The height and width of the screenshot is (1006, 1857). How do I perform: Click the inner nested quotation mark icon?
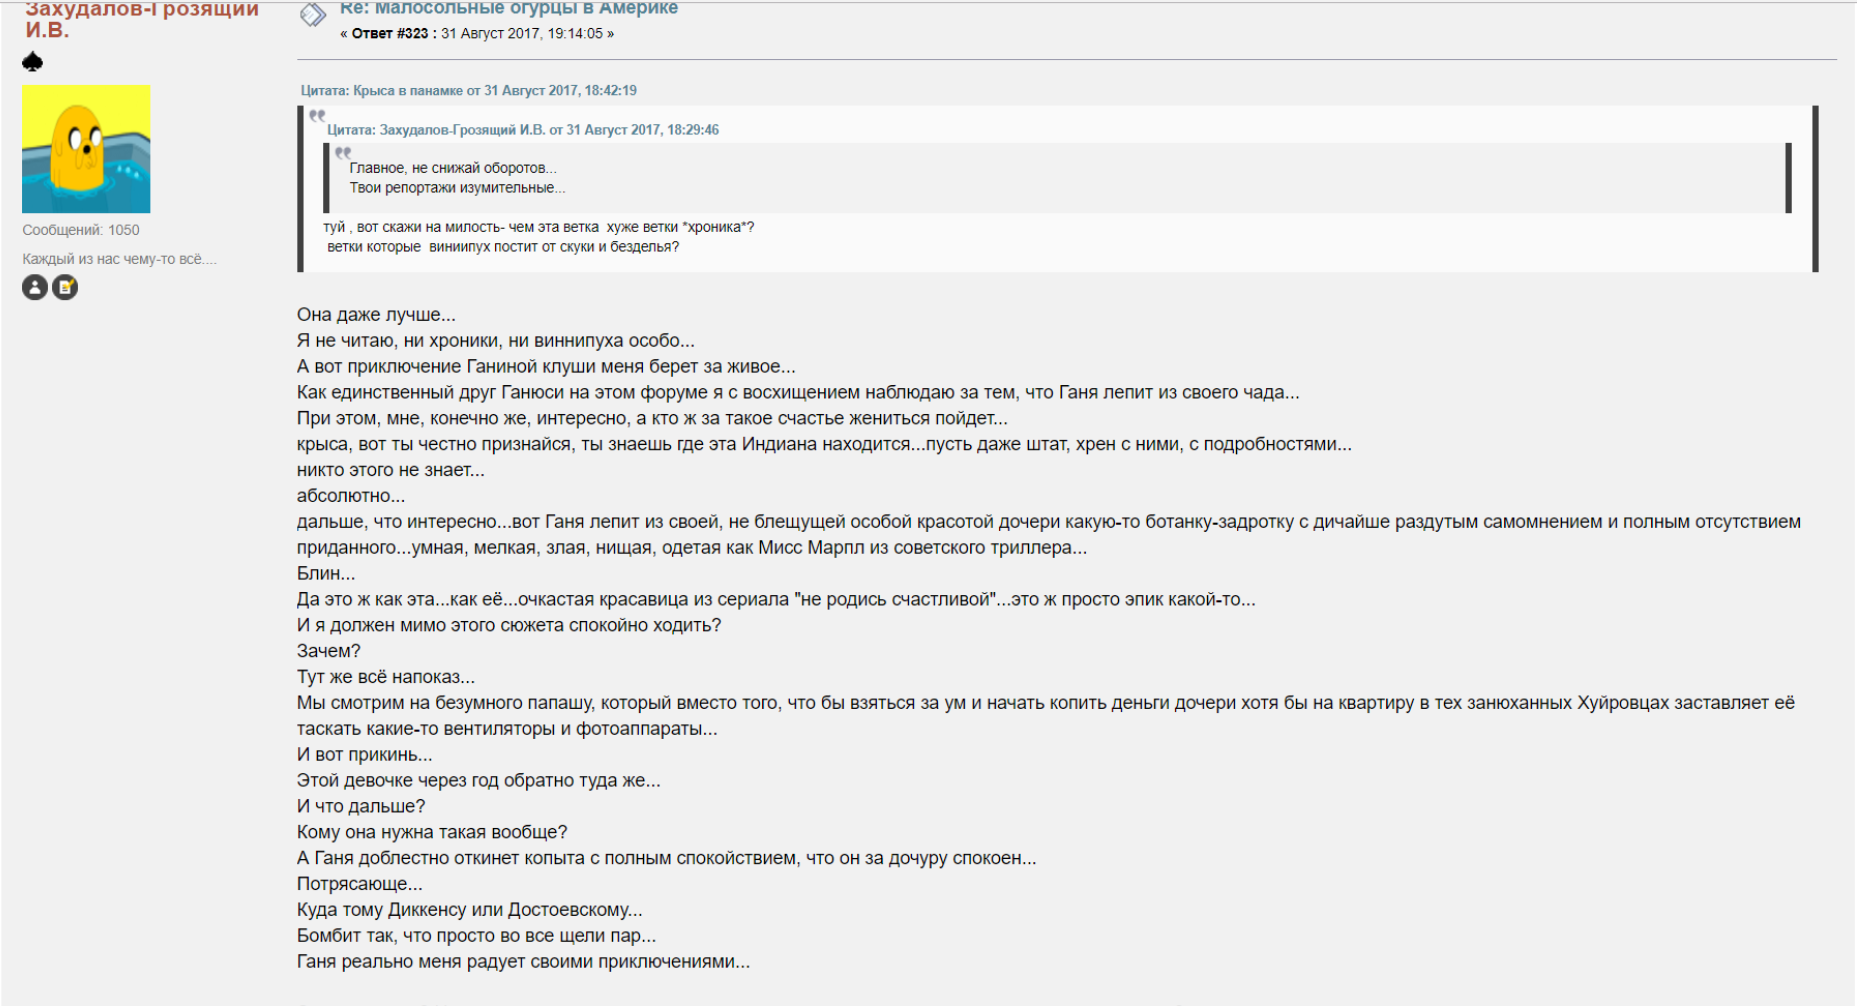tap(343, 153)
